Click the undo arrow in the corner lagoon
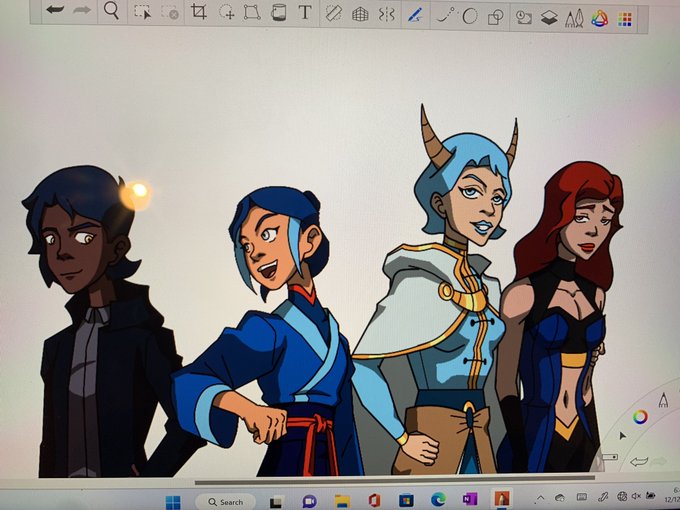The height and width of the screenshot is (510, 680). [x=638, y=462]
